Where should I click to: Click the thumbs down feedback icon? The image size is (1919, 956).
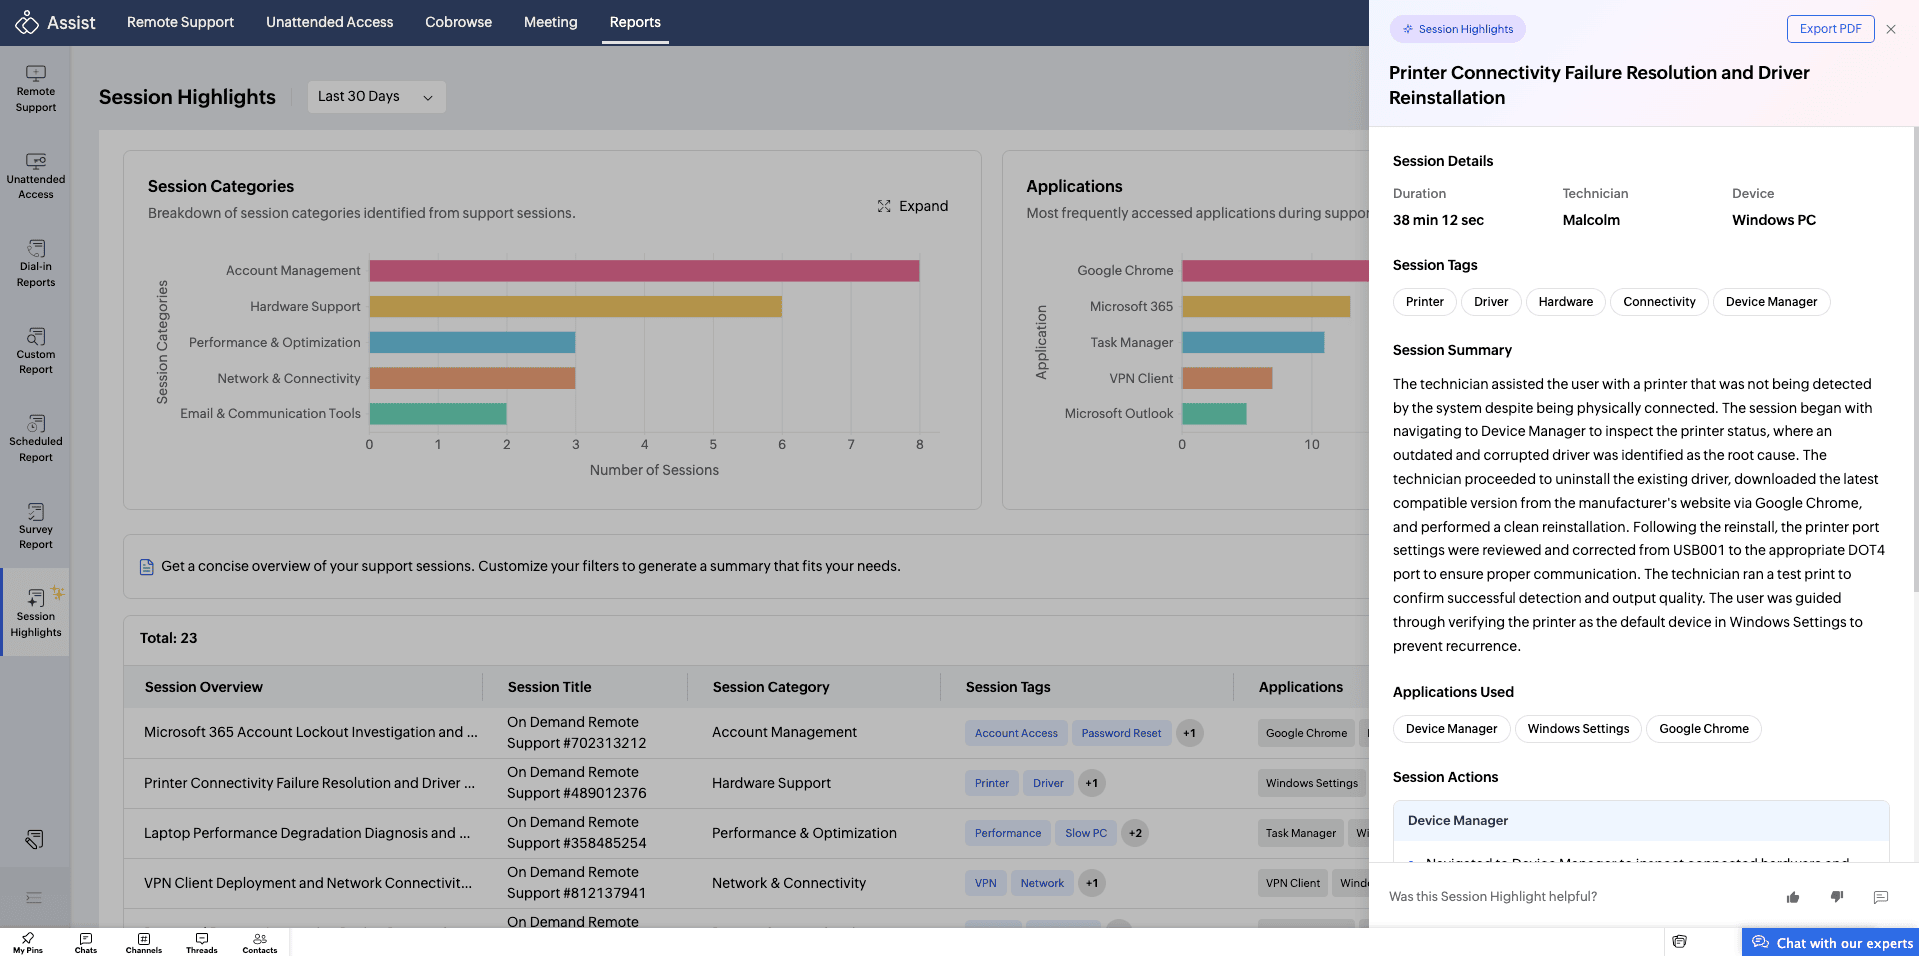1837,897
